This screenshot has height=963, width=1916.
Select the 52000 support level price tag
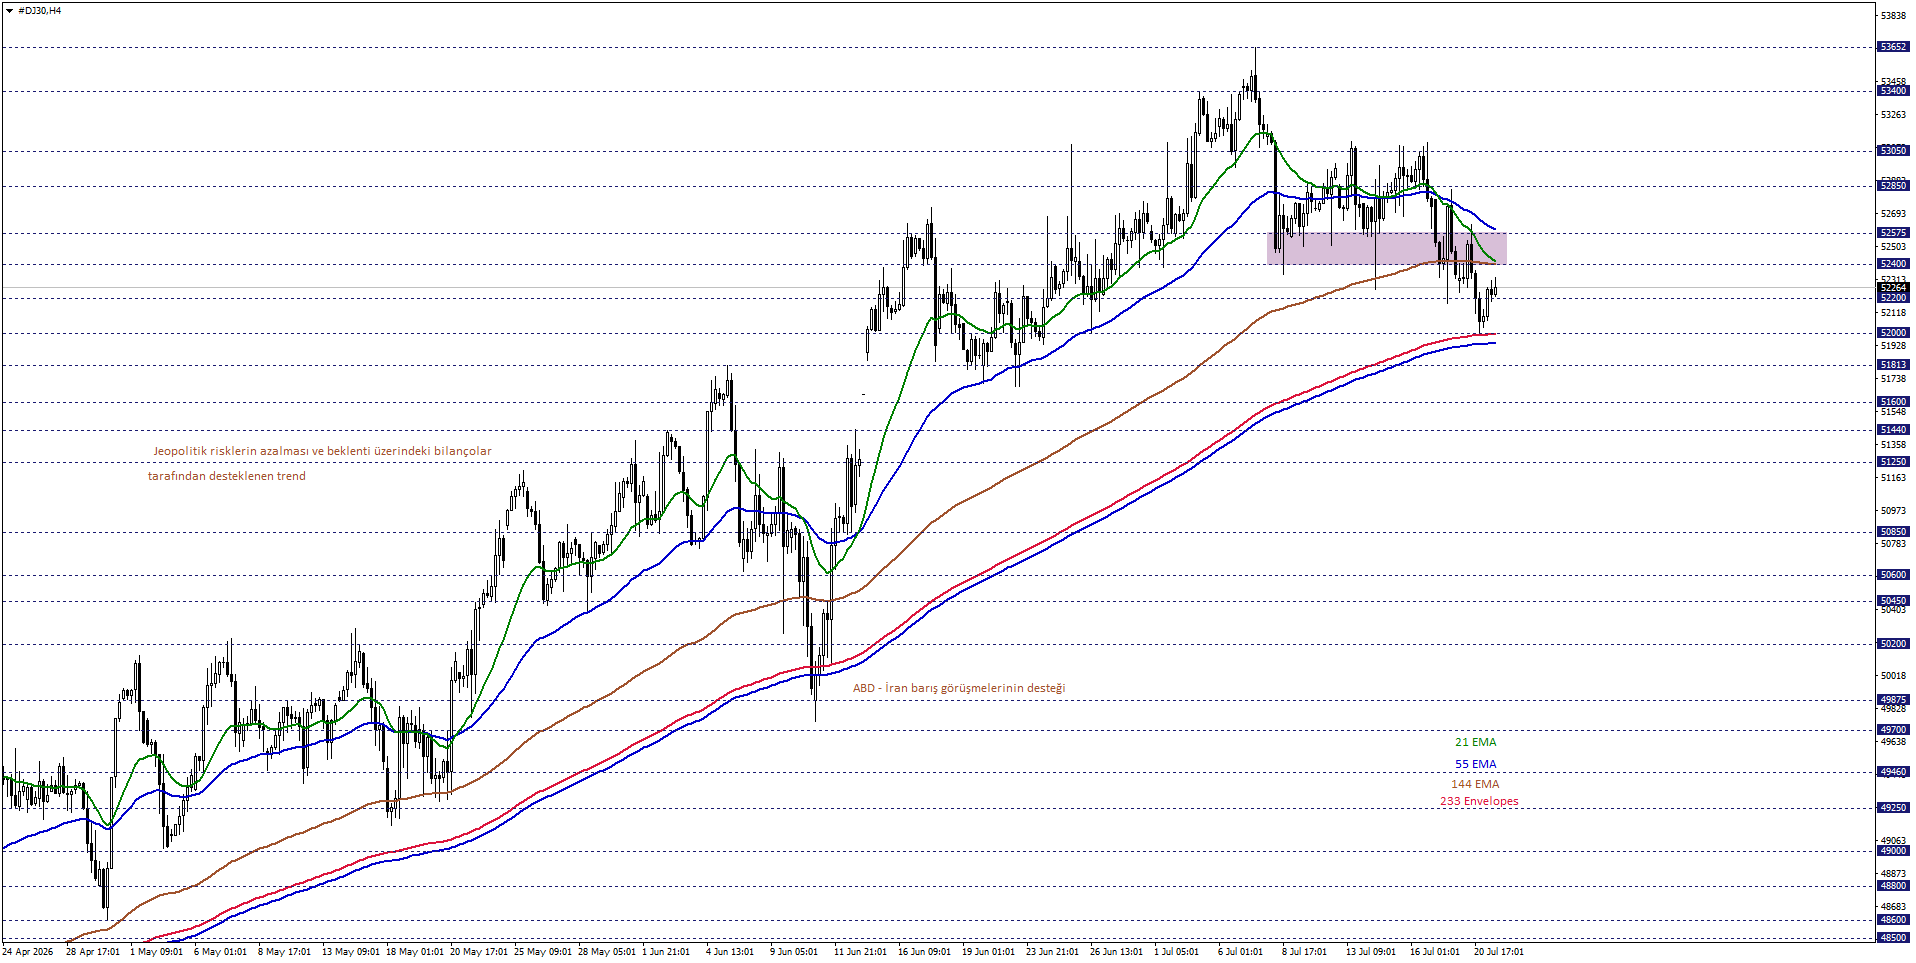point(1893,333)
